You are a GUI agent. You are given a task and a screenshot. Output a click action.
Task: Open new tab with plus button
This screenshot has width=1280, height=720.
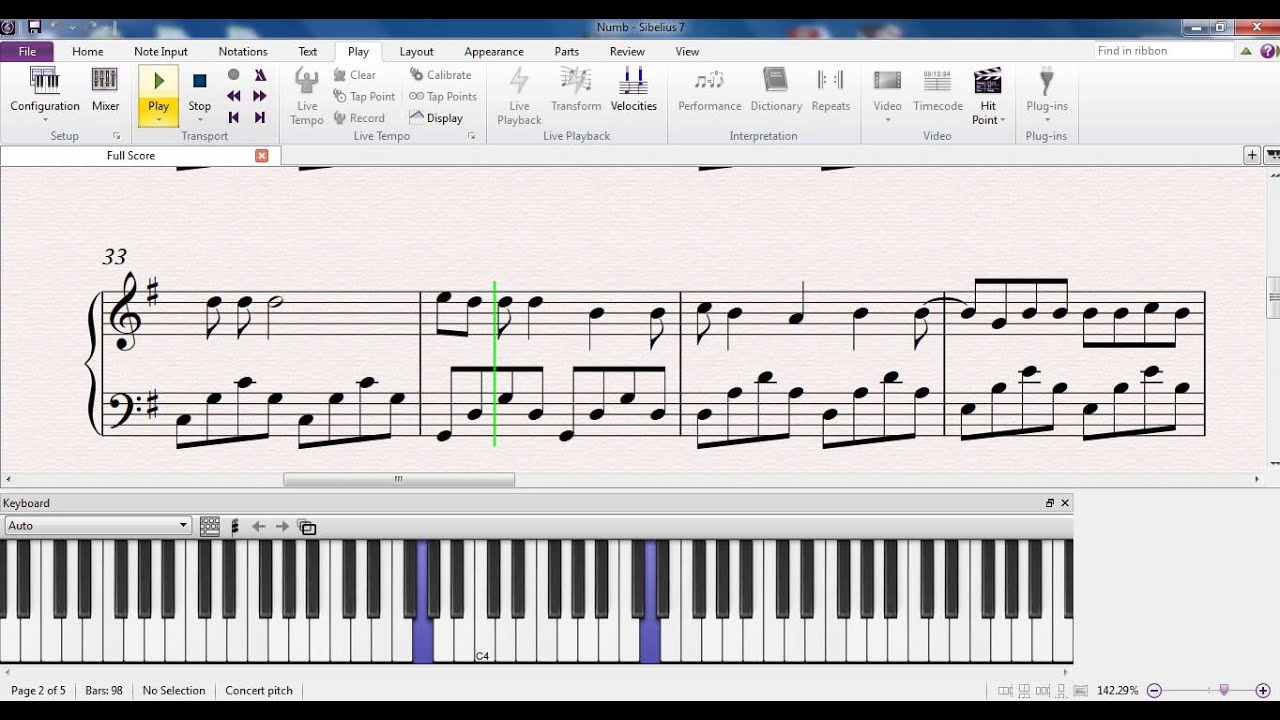click(x=1252, y=155)
